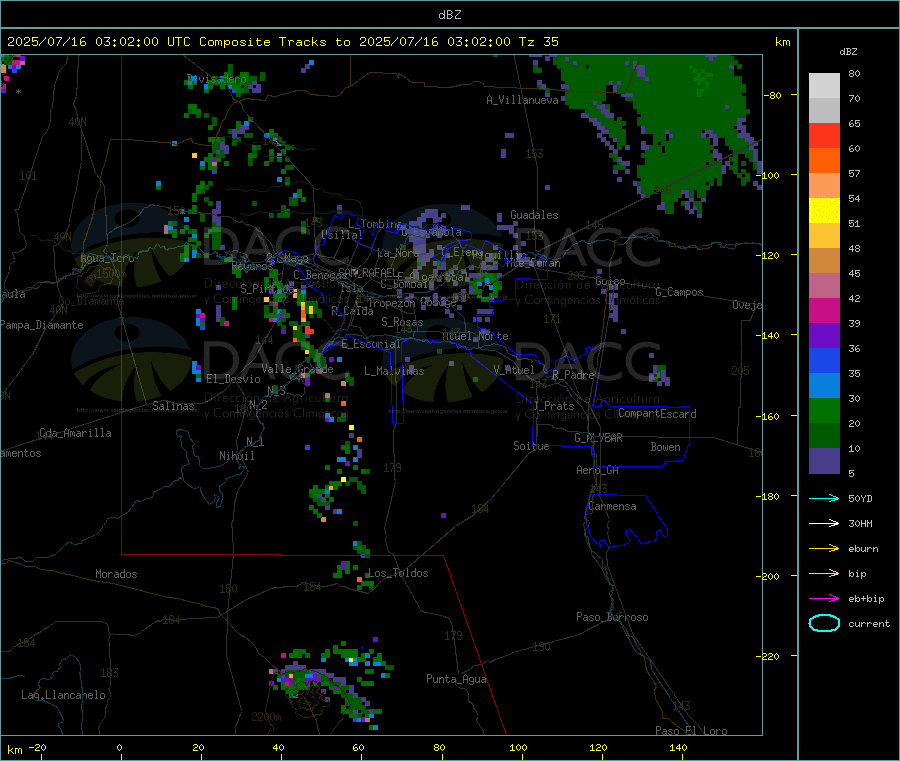The image size is (900, 761).
Task: Click the yellow eburn arrow in legend
Action: [x=824, y=548]
